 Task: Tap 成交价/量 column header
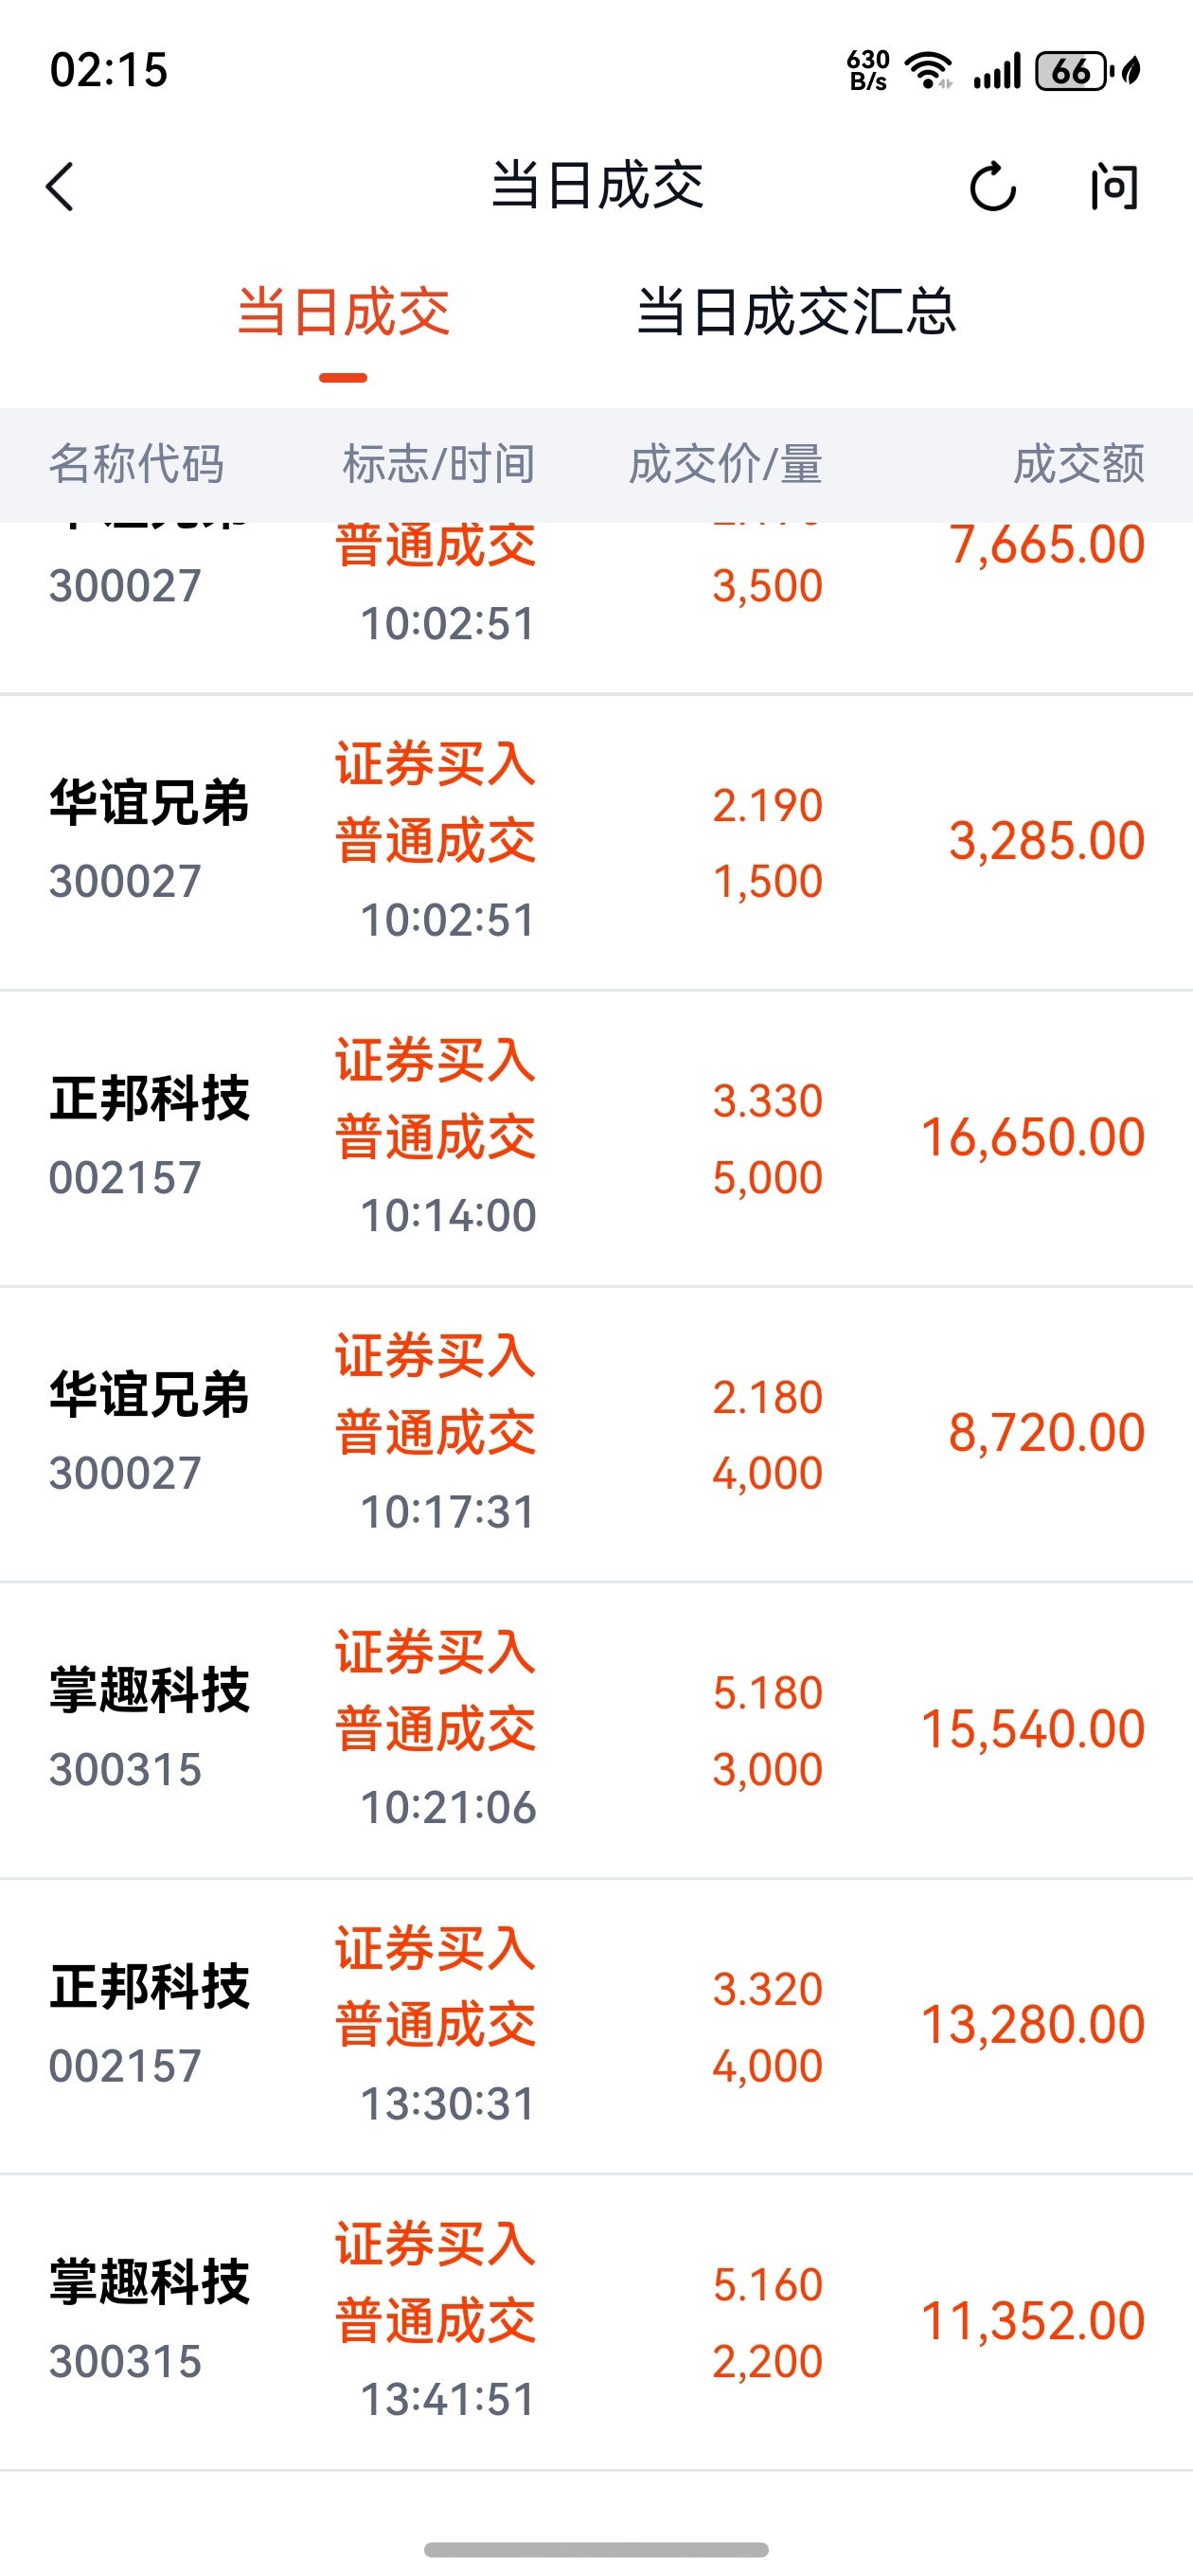pos(725,464)
